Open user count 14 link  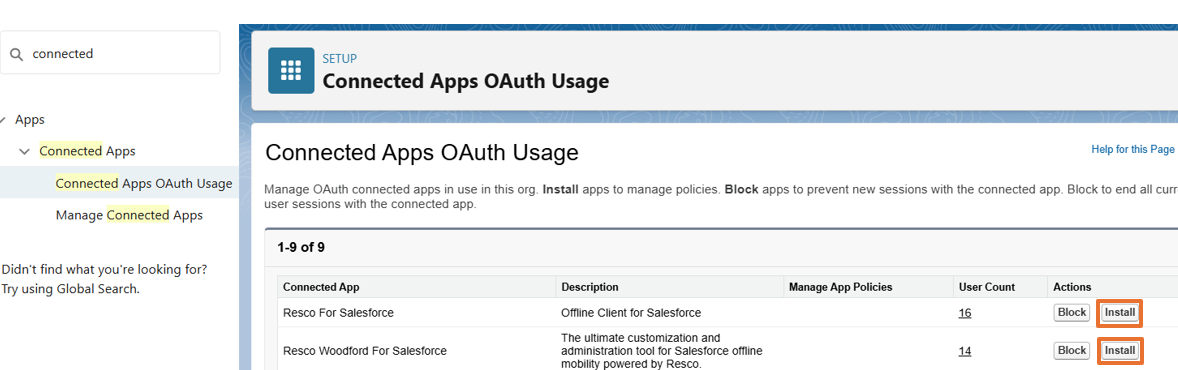[x=965, y=350]
